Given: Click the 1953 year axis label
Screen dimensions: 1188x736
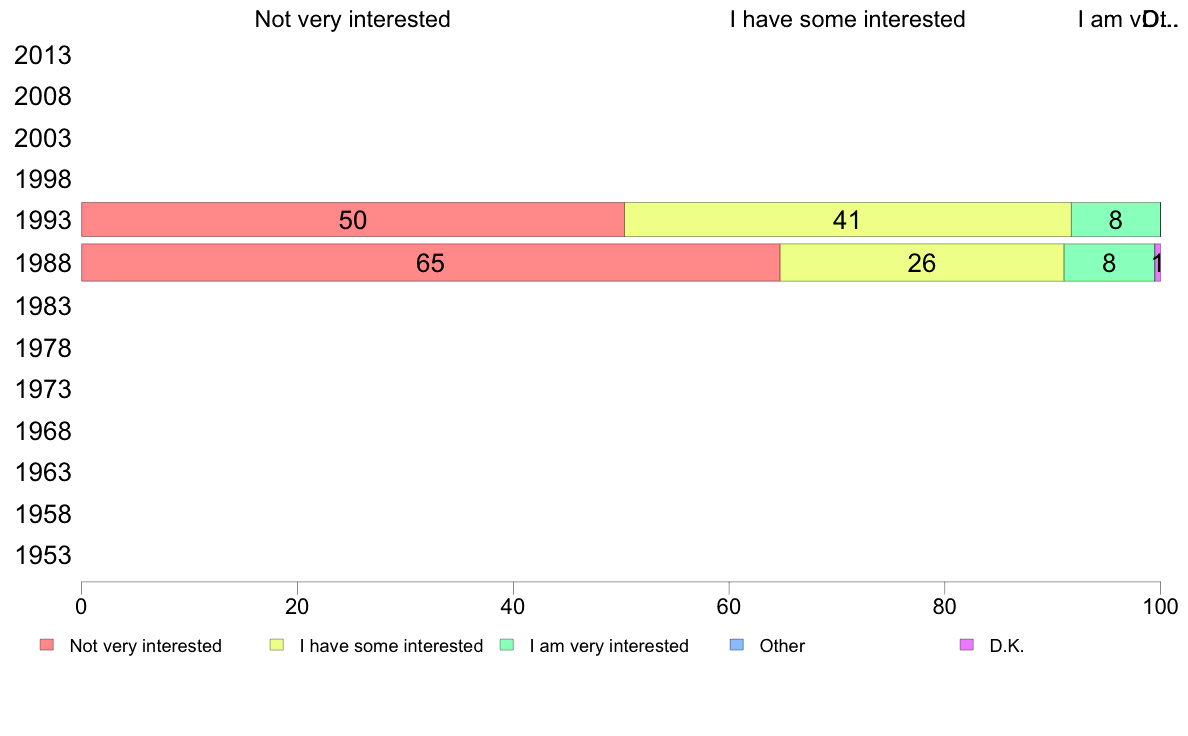Looking at the screenshot, I should tap(43, 556).
